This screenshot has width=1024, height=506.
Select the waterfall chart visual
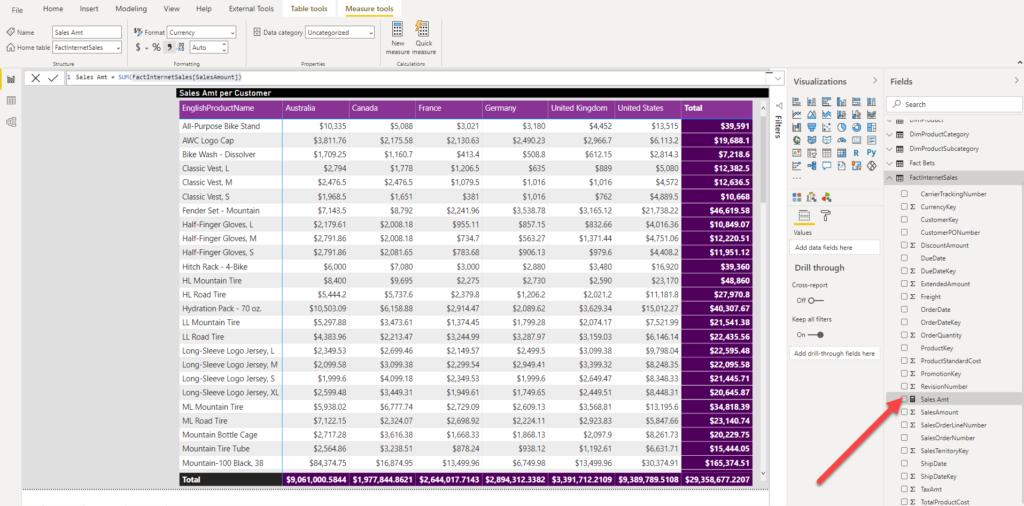(797, 127)
